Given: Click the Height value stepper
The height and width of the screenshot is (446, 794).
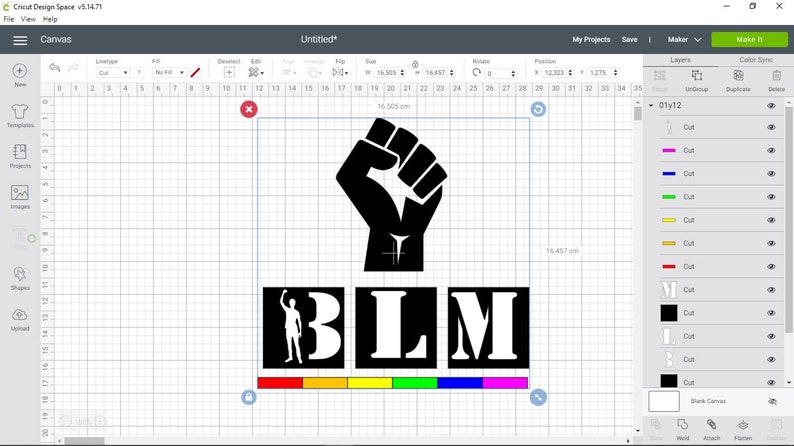Looking at the screenshot, I should click(x=452, y=73).
